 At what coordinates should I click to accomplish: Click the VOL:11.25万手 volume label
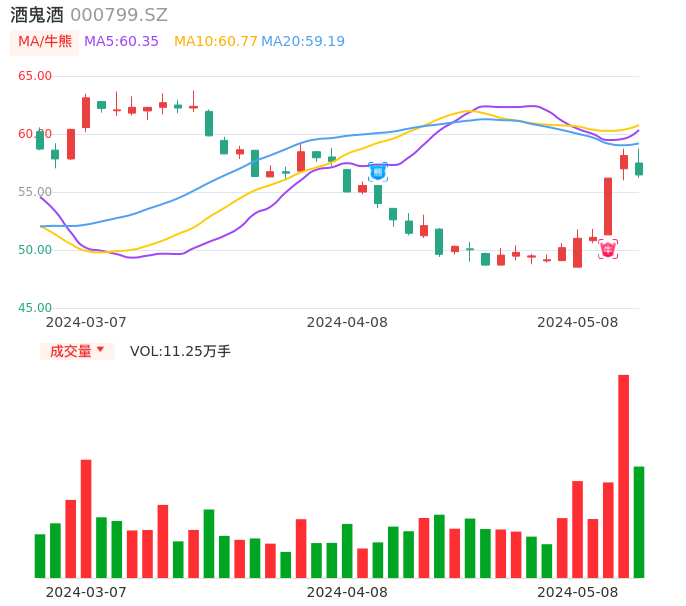click(180, 351)
